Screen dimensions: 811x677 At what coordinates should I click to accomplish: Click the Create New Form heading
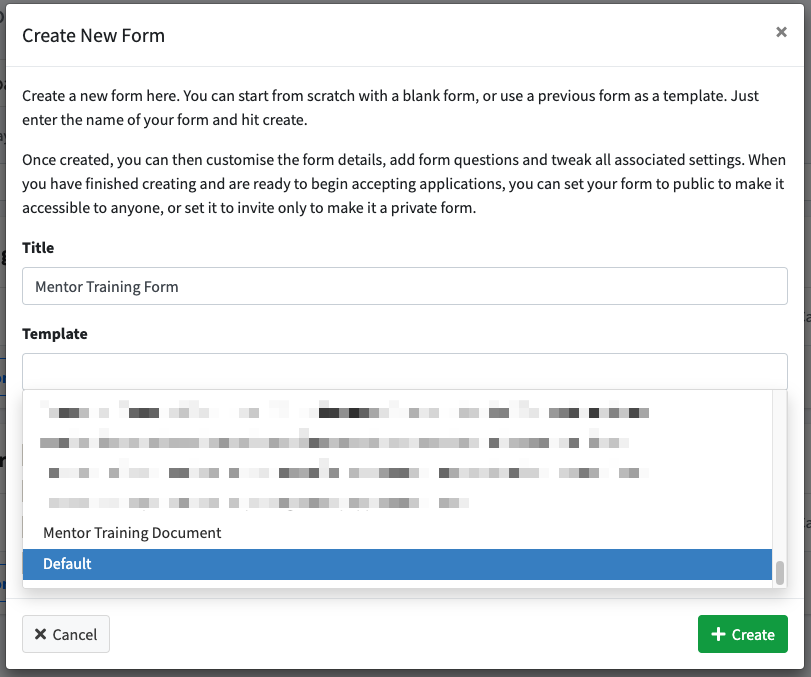coord(94,36)
